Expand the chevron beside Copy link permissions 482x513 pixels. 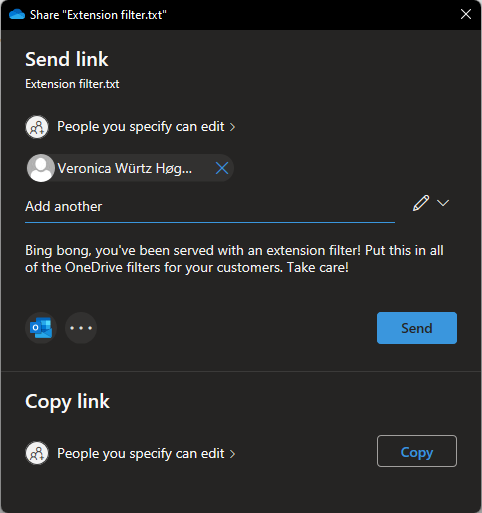(x=232, y=454)
